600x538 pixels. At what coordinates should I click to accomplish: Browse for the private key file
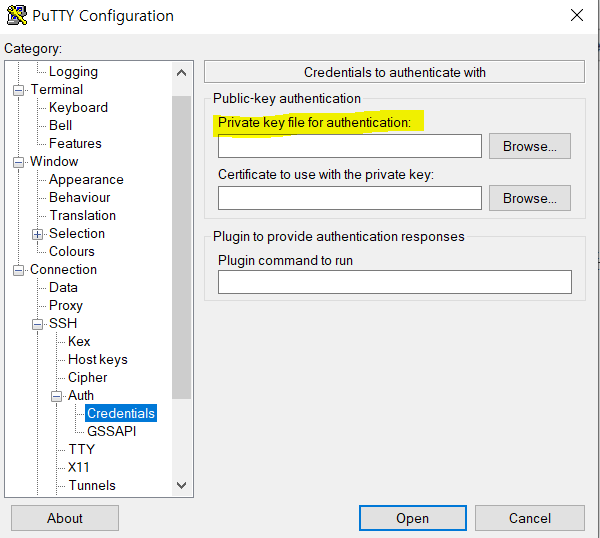(530, 146)
